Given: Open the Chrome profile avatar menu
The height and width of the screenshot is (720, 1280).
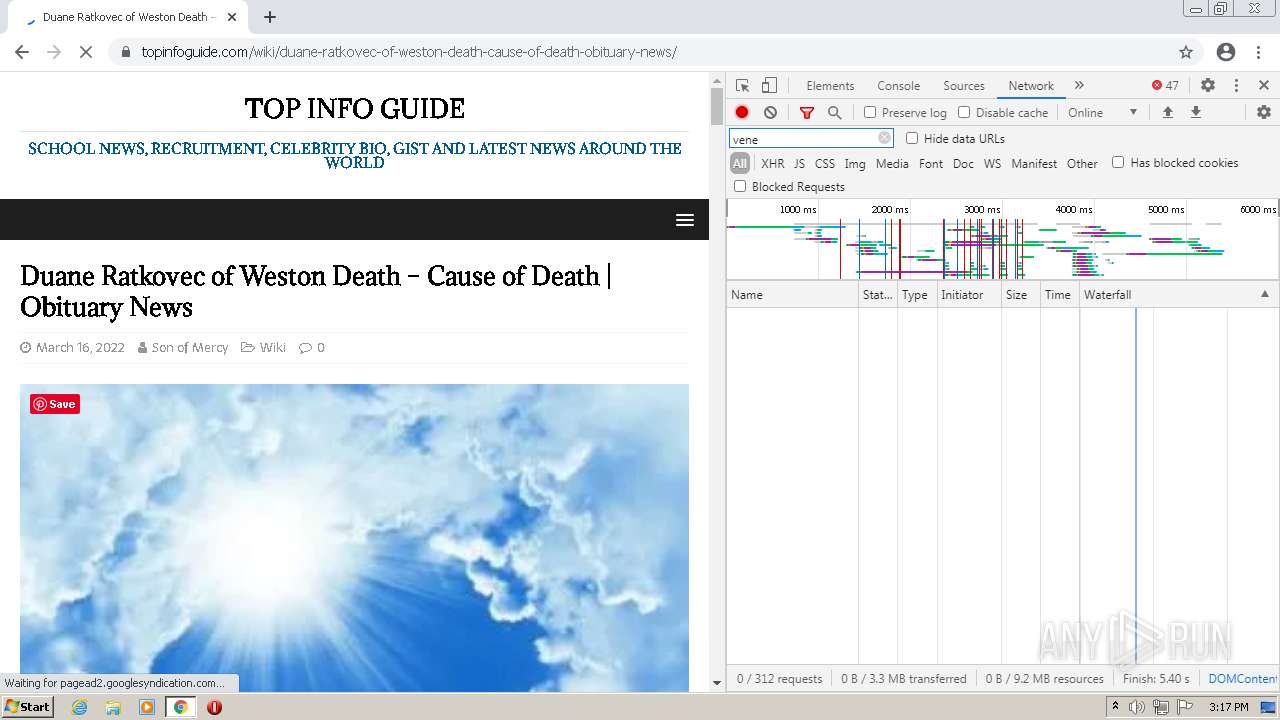Looking at the screenshot, I should [1226, 52].
